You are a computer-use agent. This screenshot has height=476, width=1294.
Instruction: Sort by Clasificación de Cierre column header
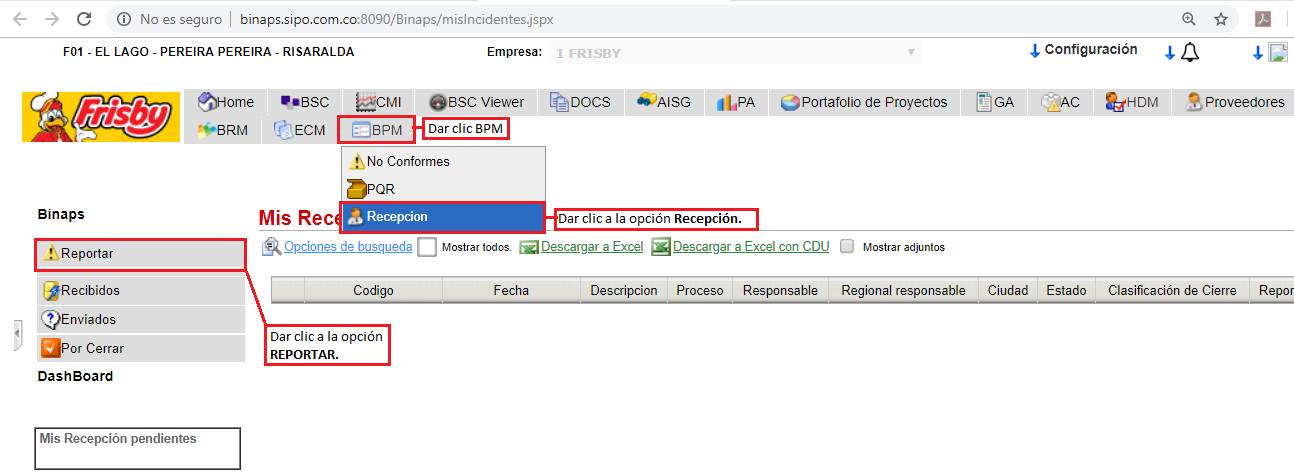tap(1173, 290)
